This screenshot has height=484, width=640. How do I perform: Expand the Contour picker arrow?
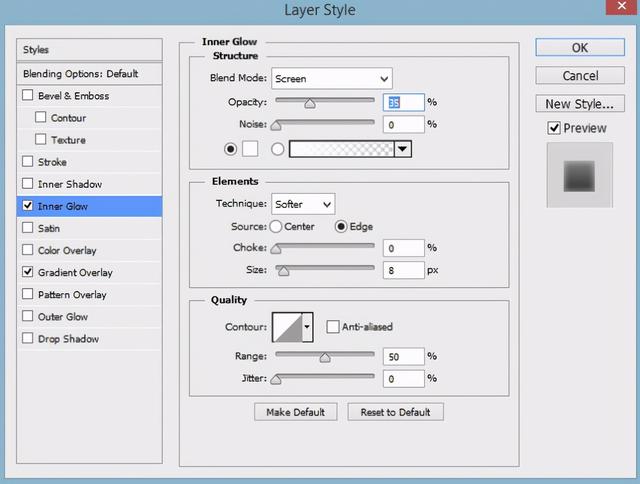coord(307,327)
